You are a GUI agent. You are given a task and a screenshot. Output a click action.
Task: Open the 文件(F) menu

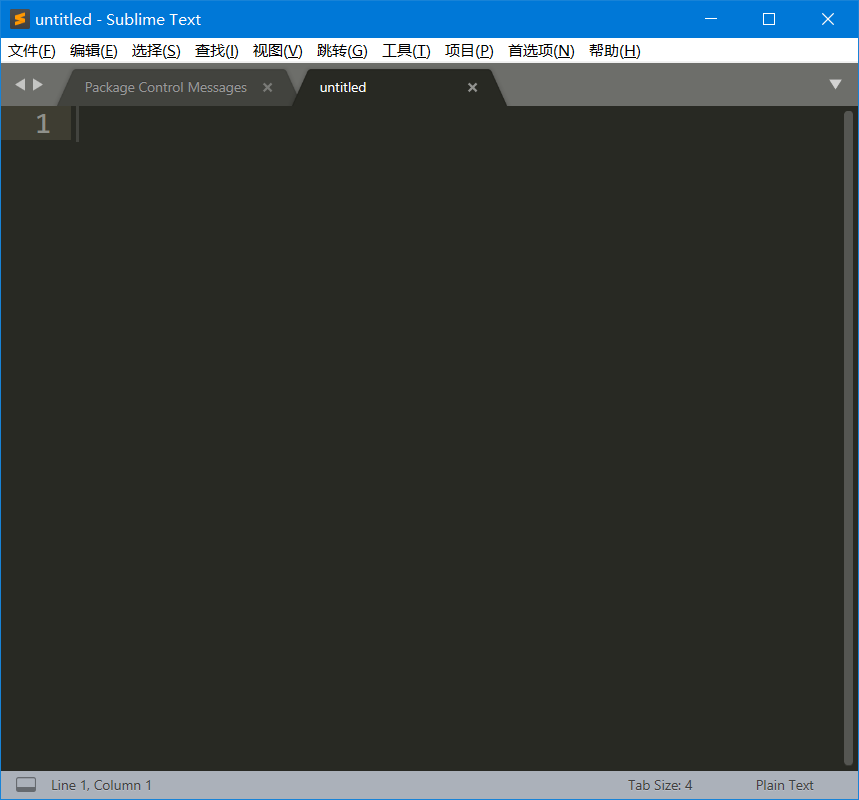(31, 51)
